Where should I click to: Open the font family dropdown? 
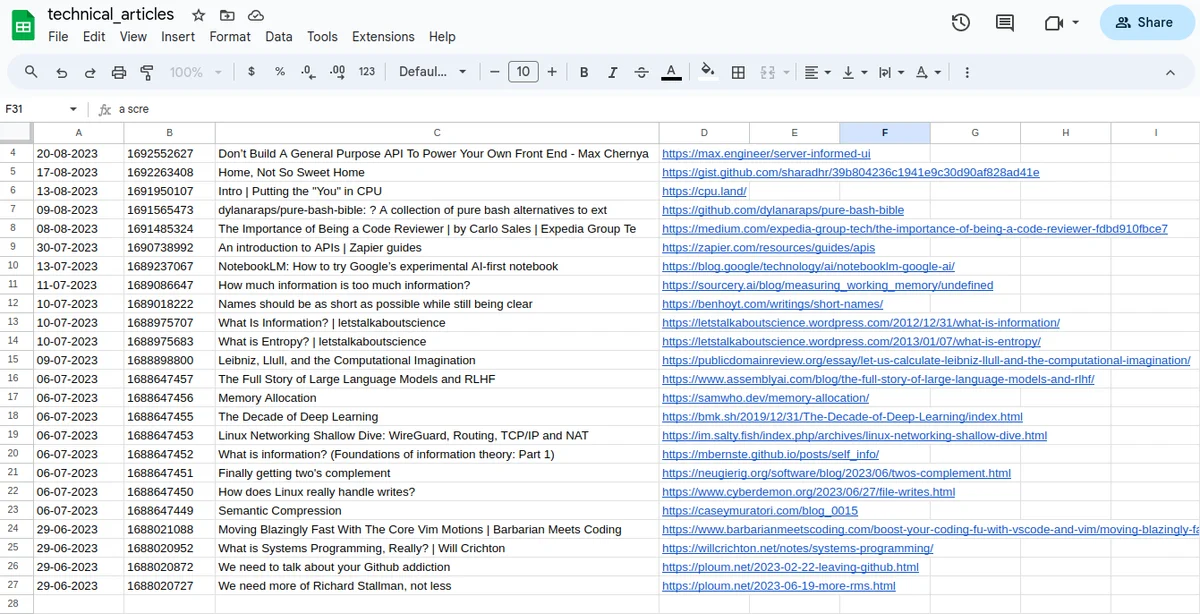pos(433,72)
